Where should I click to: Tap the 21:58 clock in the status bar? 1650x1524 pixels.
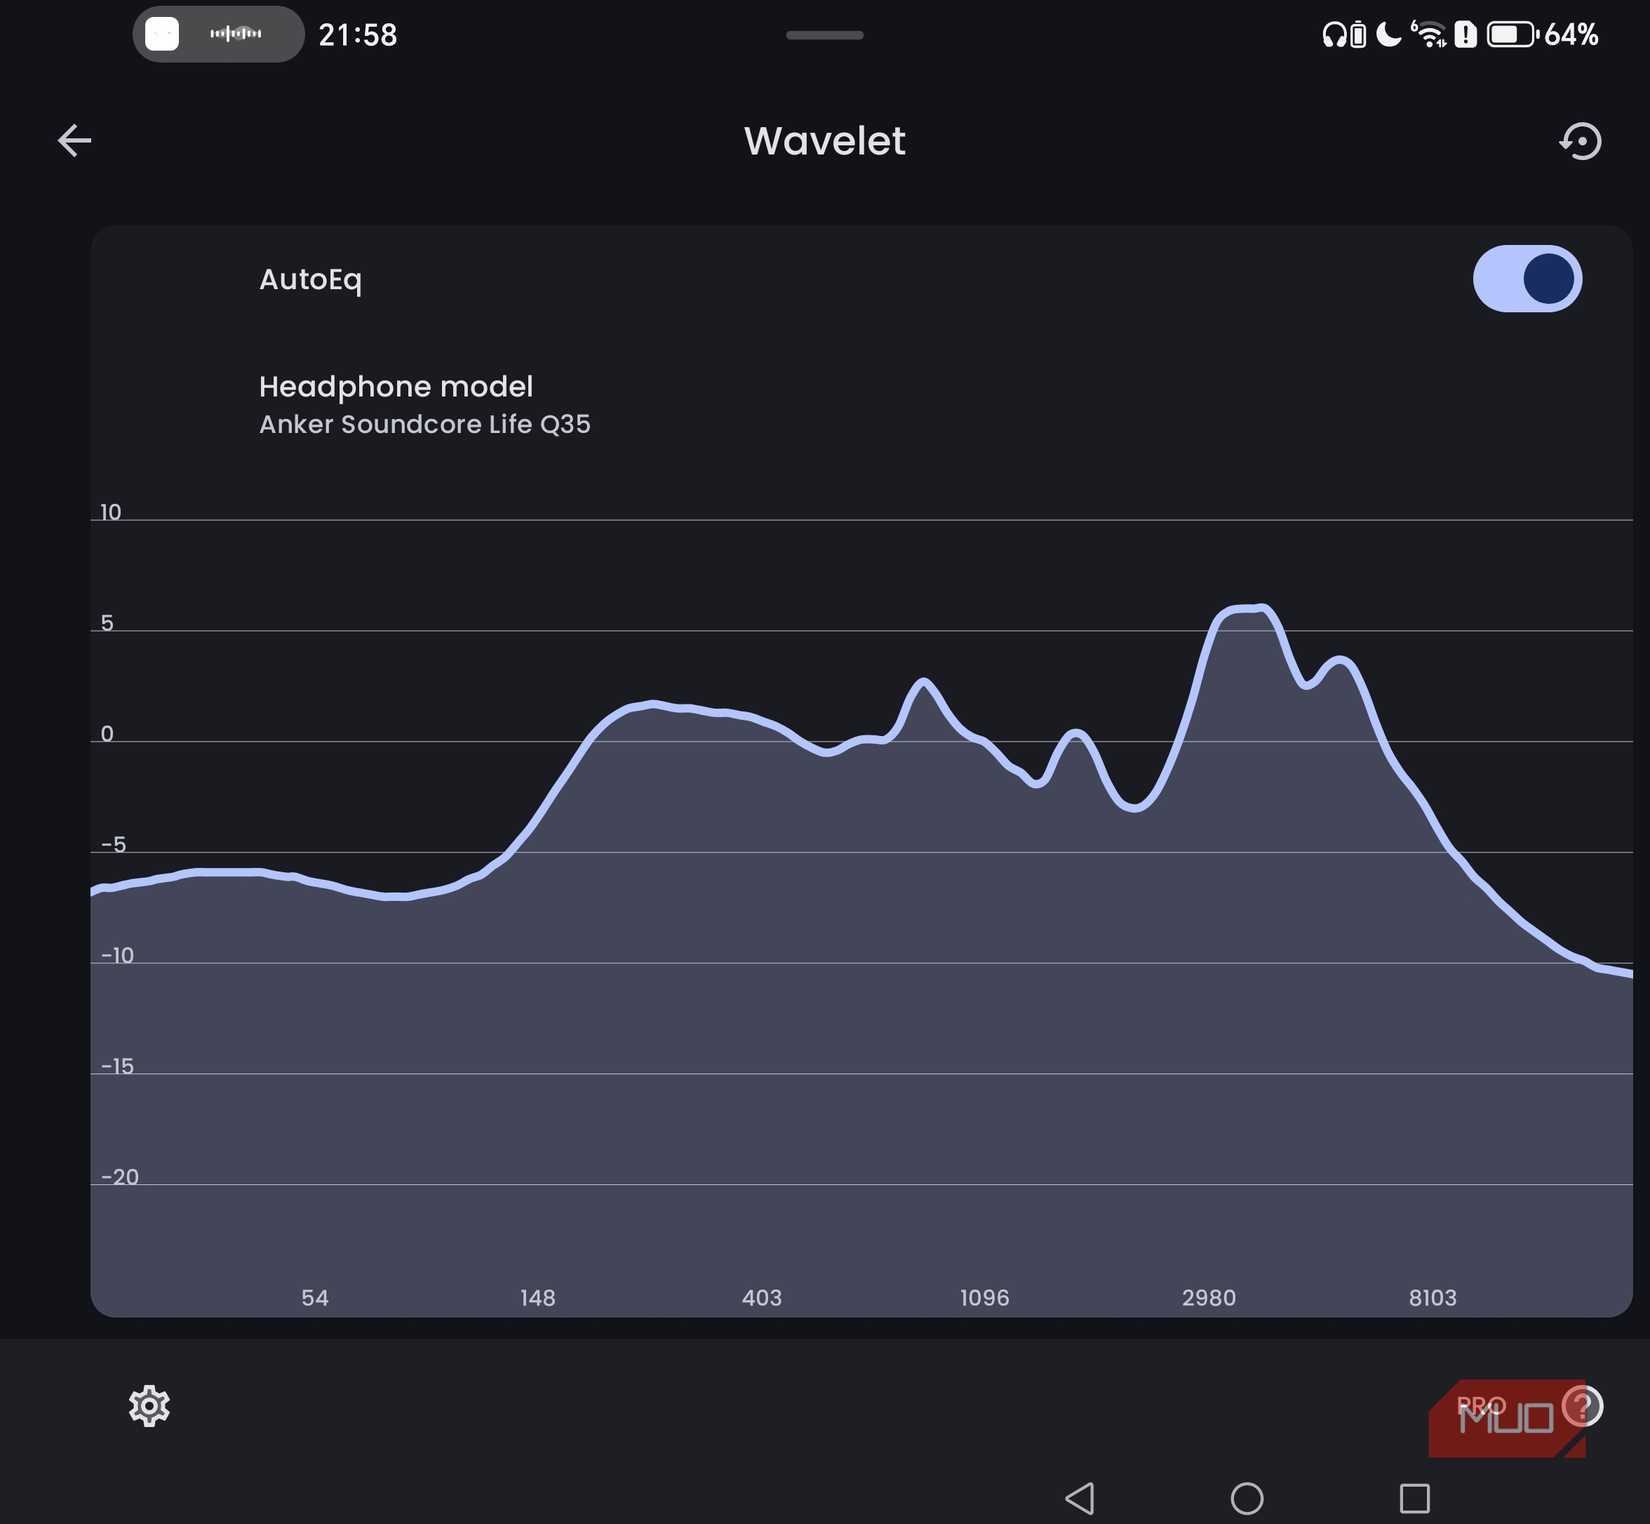(x=358, y=34)
